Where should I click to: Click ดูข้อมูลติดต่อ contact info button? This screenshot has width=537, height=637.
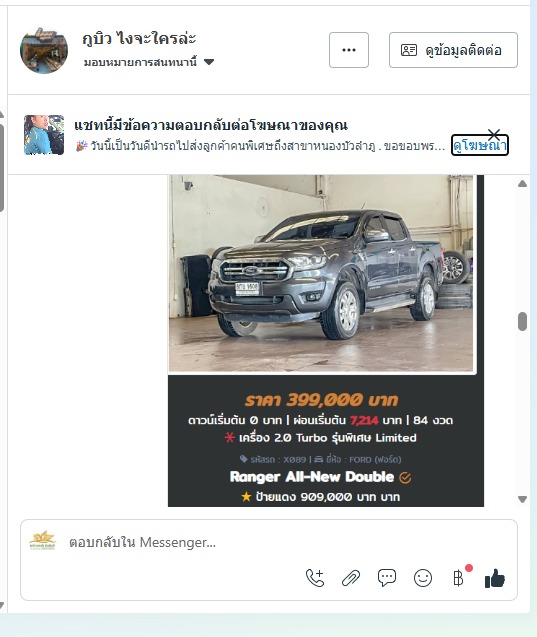pyautogui.click(x=453, y=50)
